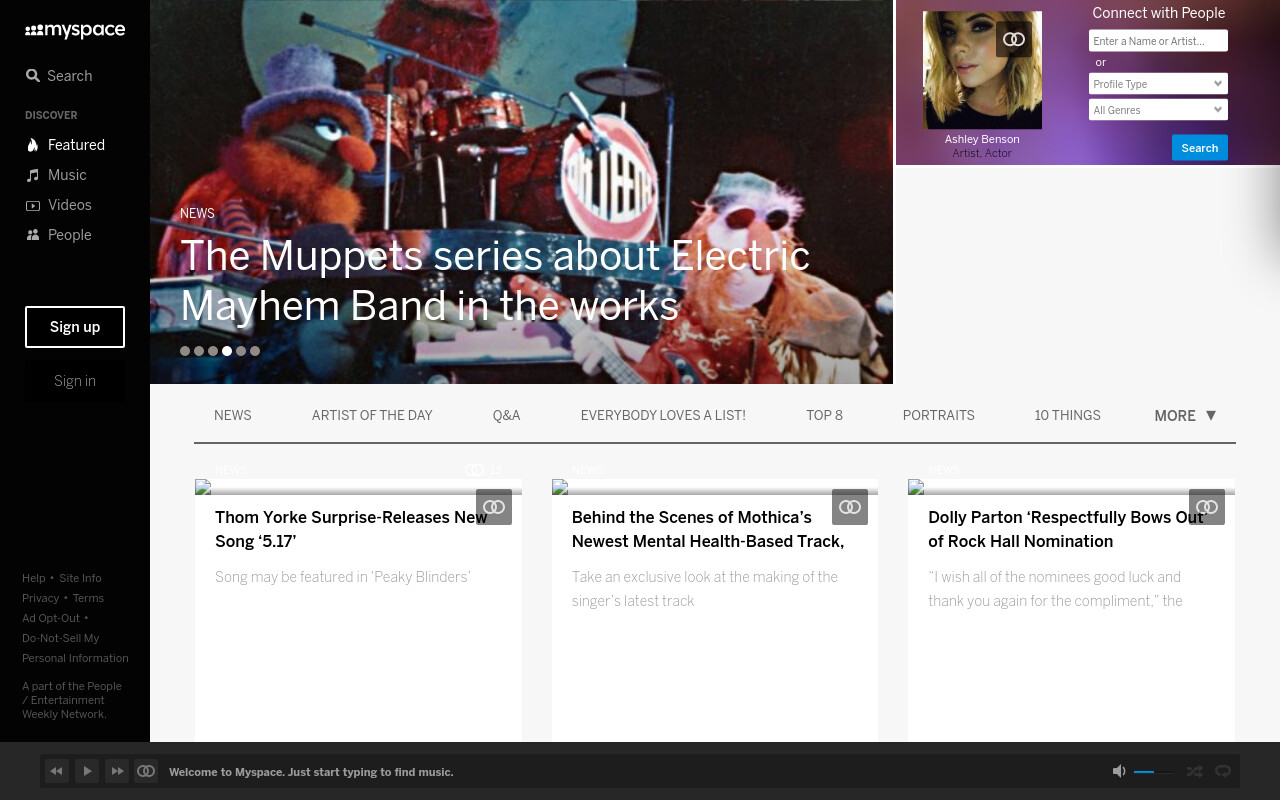The image size is (1280, 800).
Task: Click the NEWS label above Muppets headline
Action: 197,213
